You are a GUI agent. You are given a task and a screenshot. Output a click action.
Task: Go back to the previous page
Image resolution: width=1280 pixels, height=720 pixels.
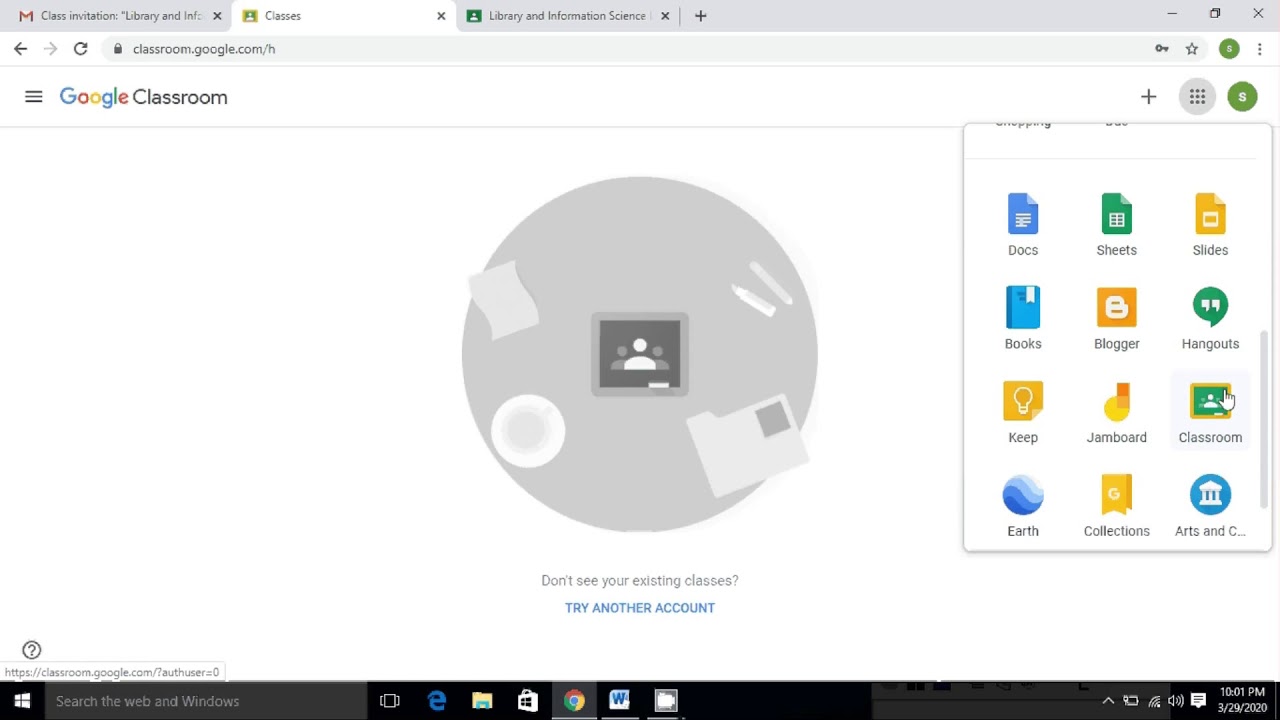click(x=21, y=49)
